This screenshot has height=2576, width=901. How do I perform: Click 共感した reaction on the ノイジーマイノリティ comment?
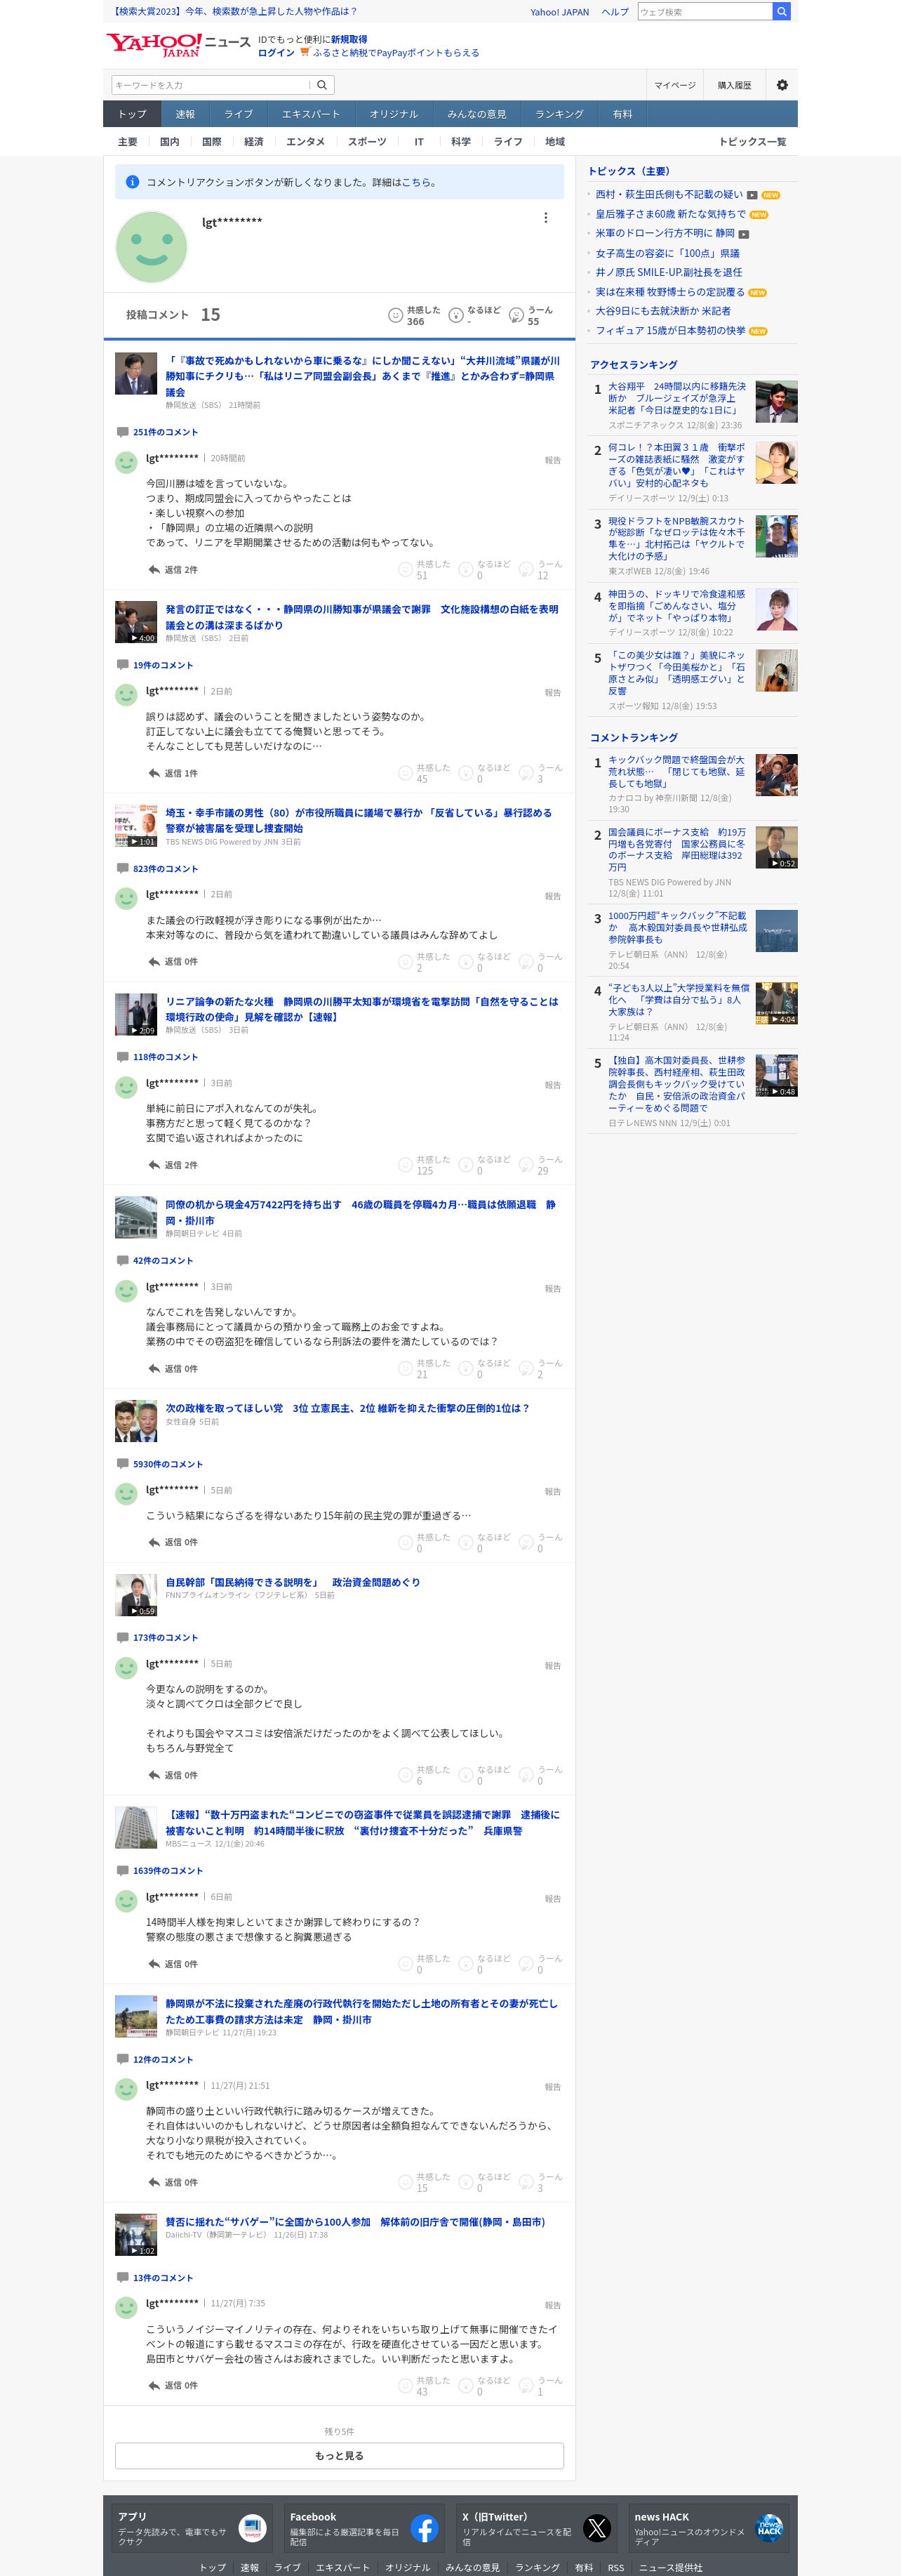click(424, 2386)
